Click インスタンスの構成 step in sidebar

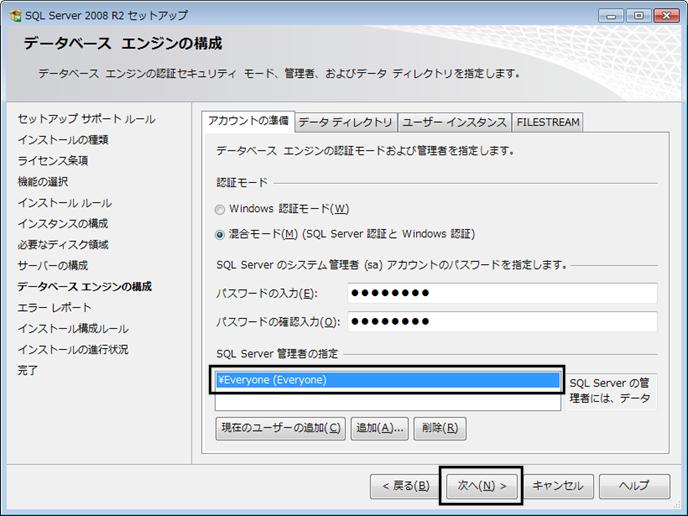coord(63,224)
